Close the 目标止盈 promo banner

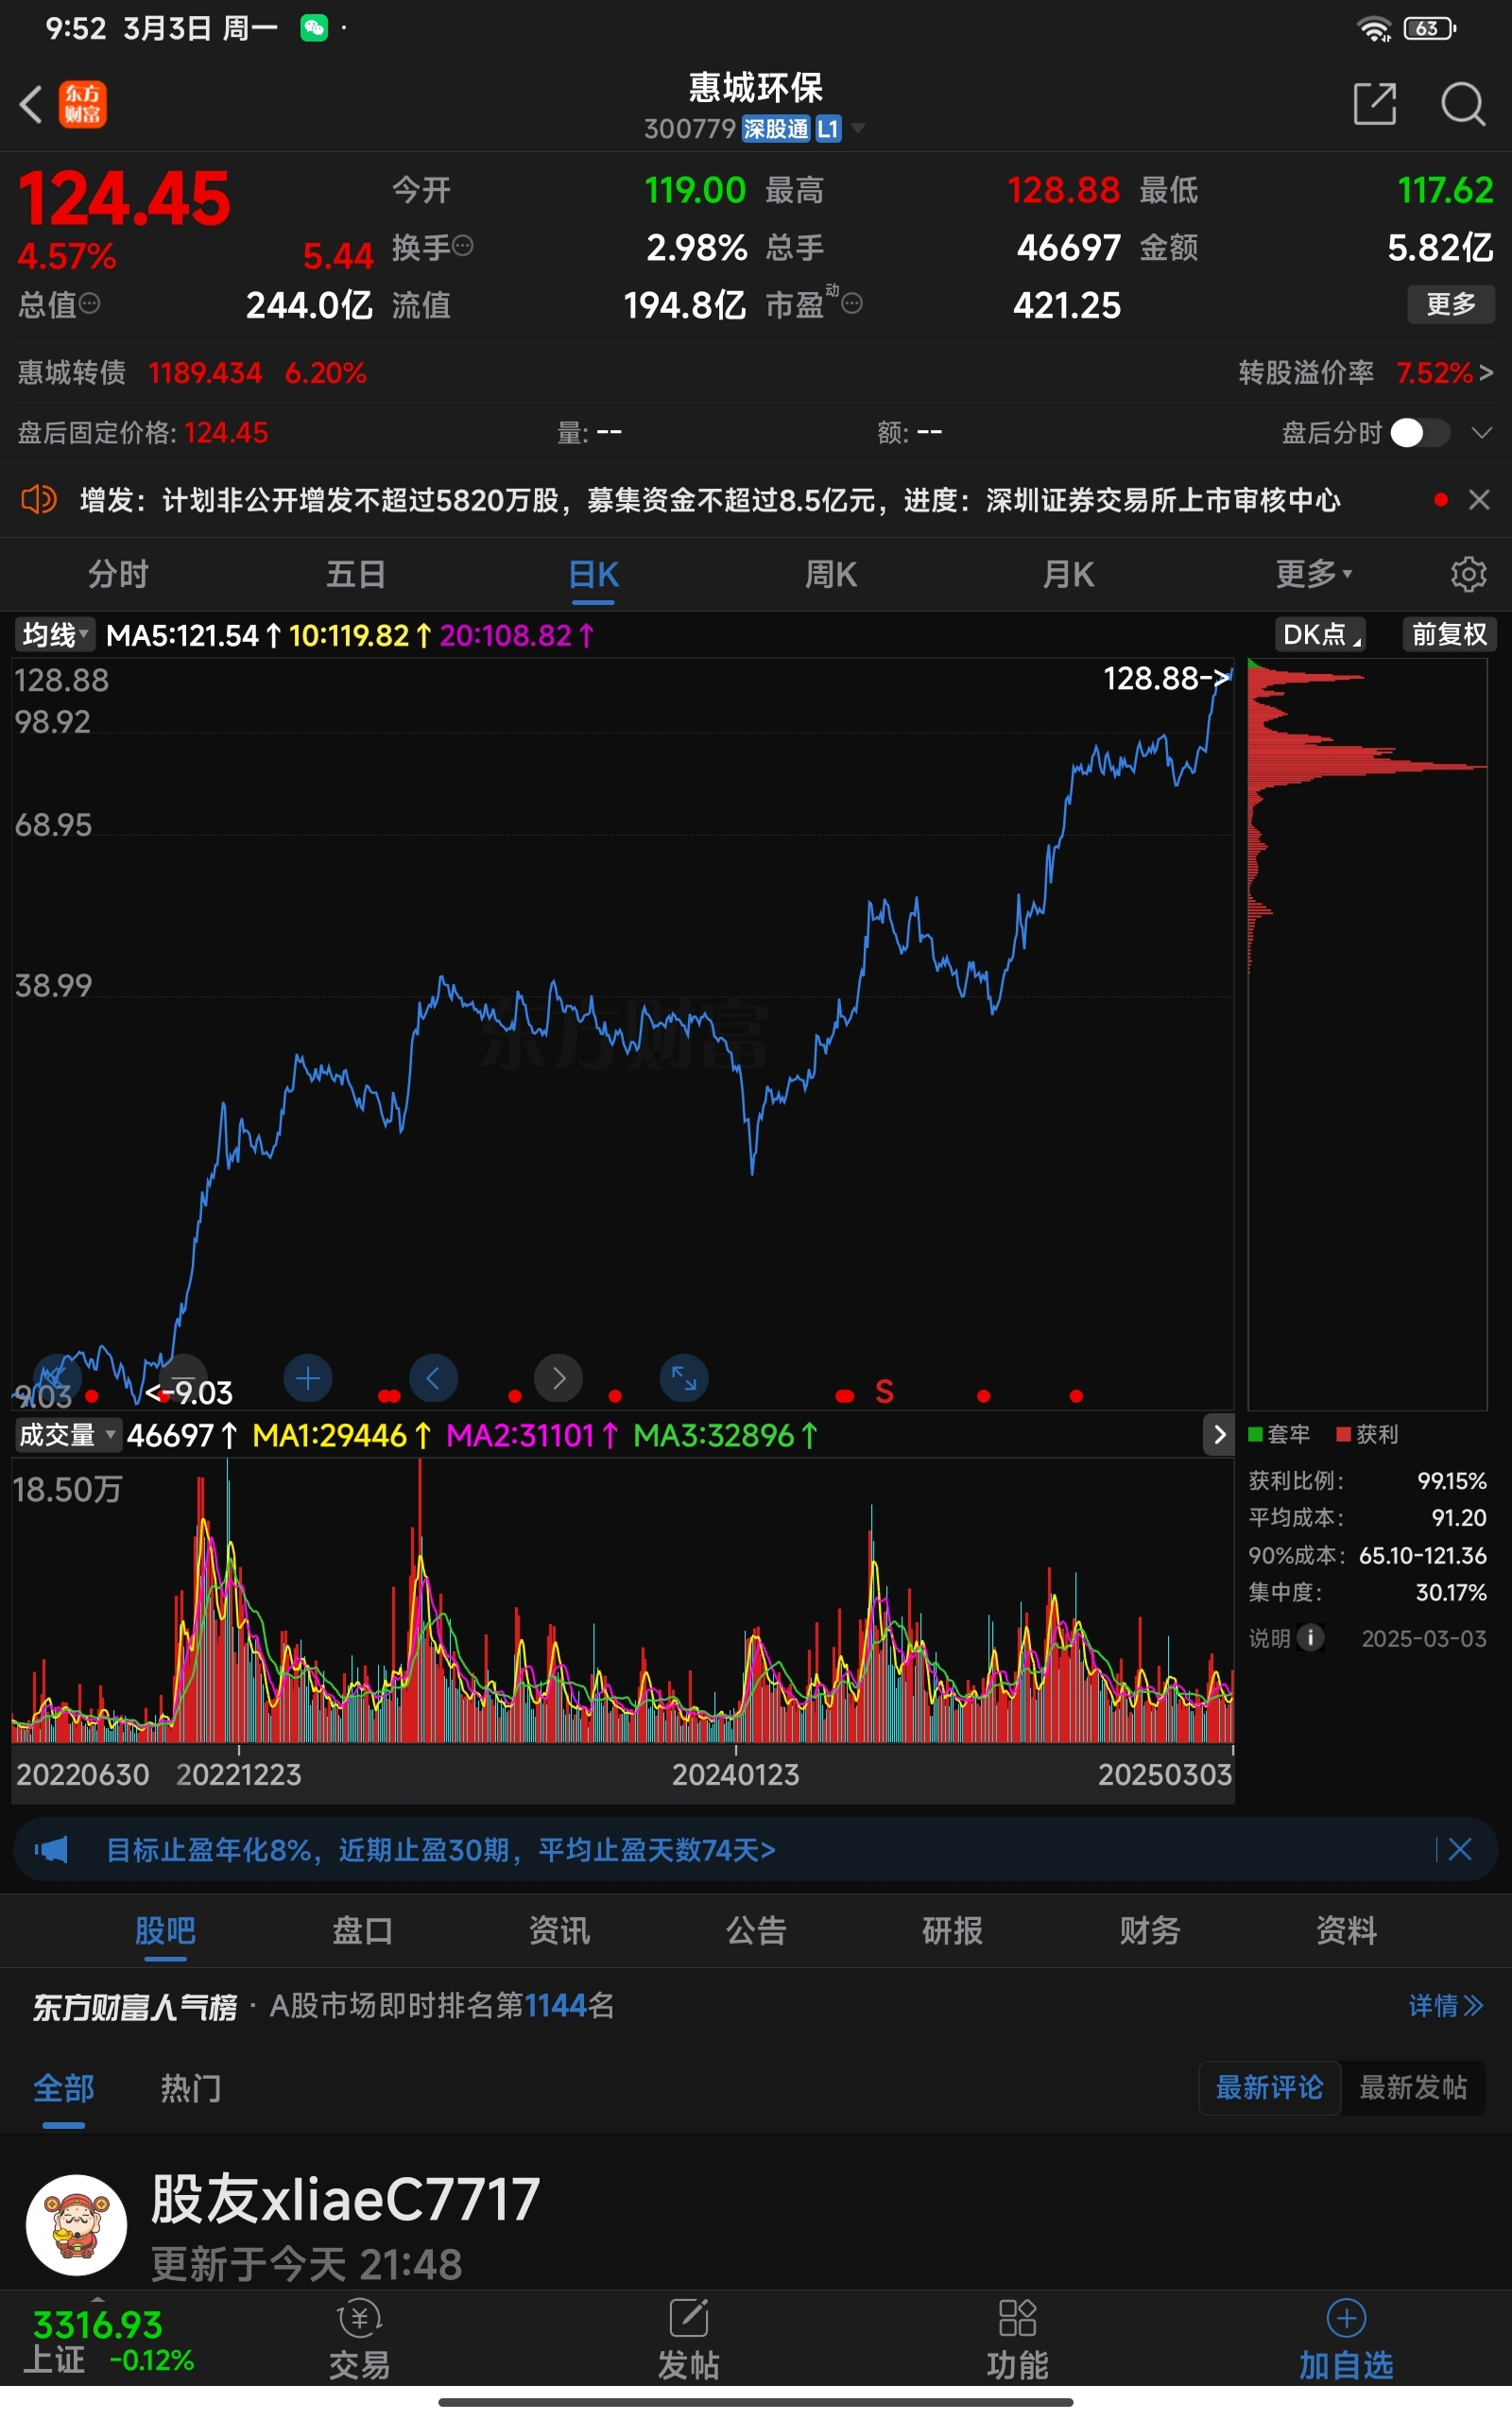[1460, 1849]
